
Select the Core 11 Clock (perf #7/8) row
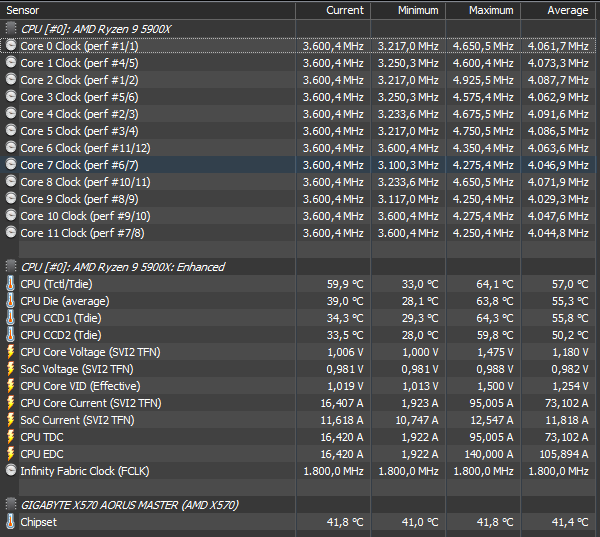298,233
